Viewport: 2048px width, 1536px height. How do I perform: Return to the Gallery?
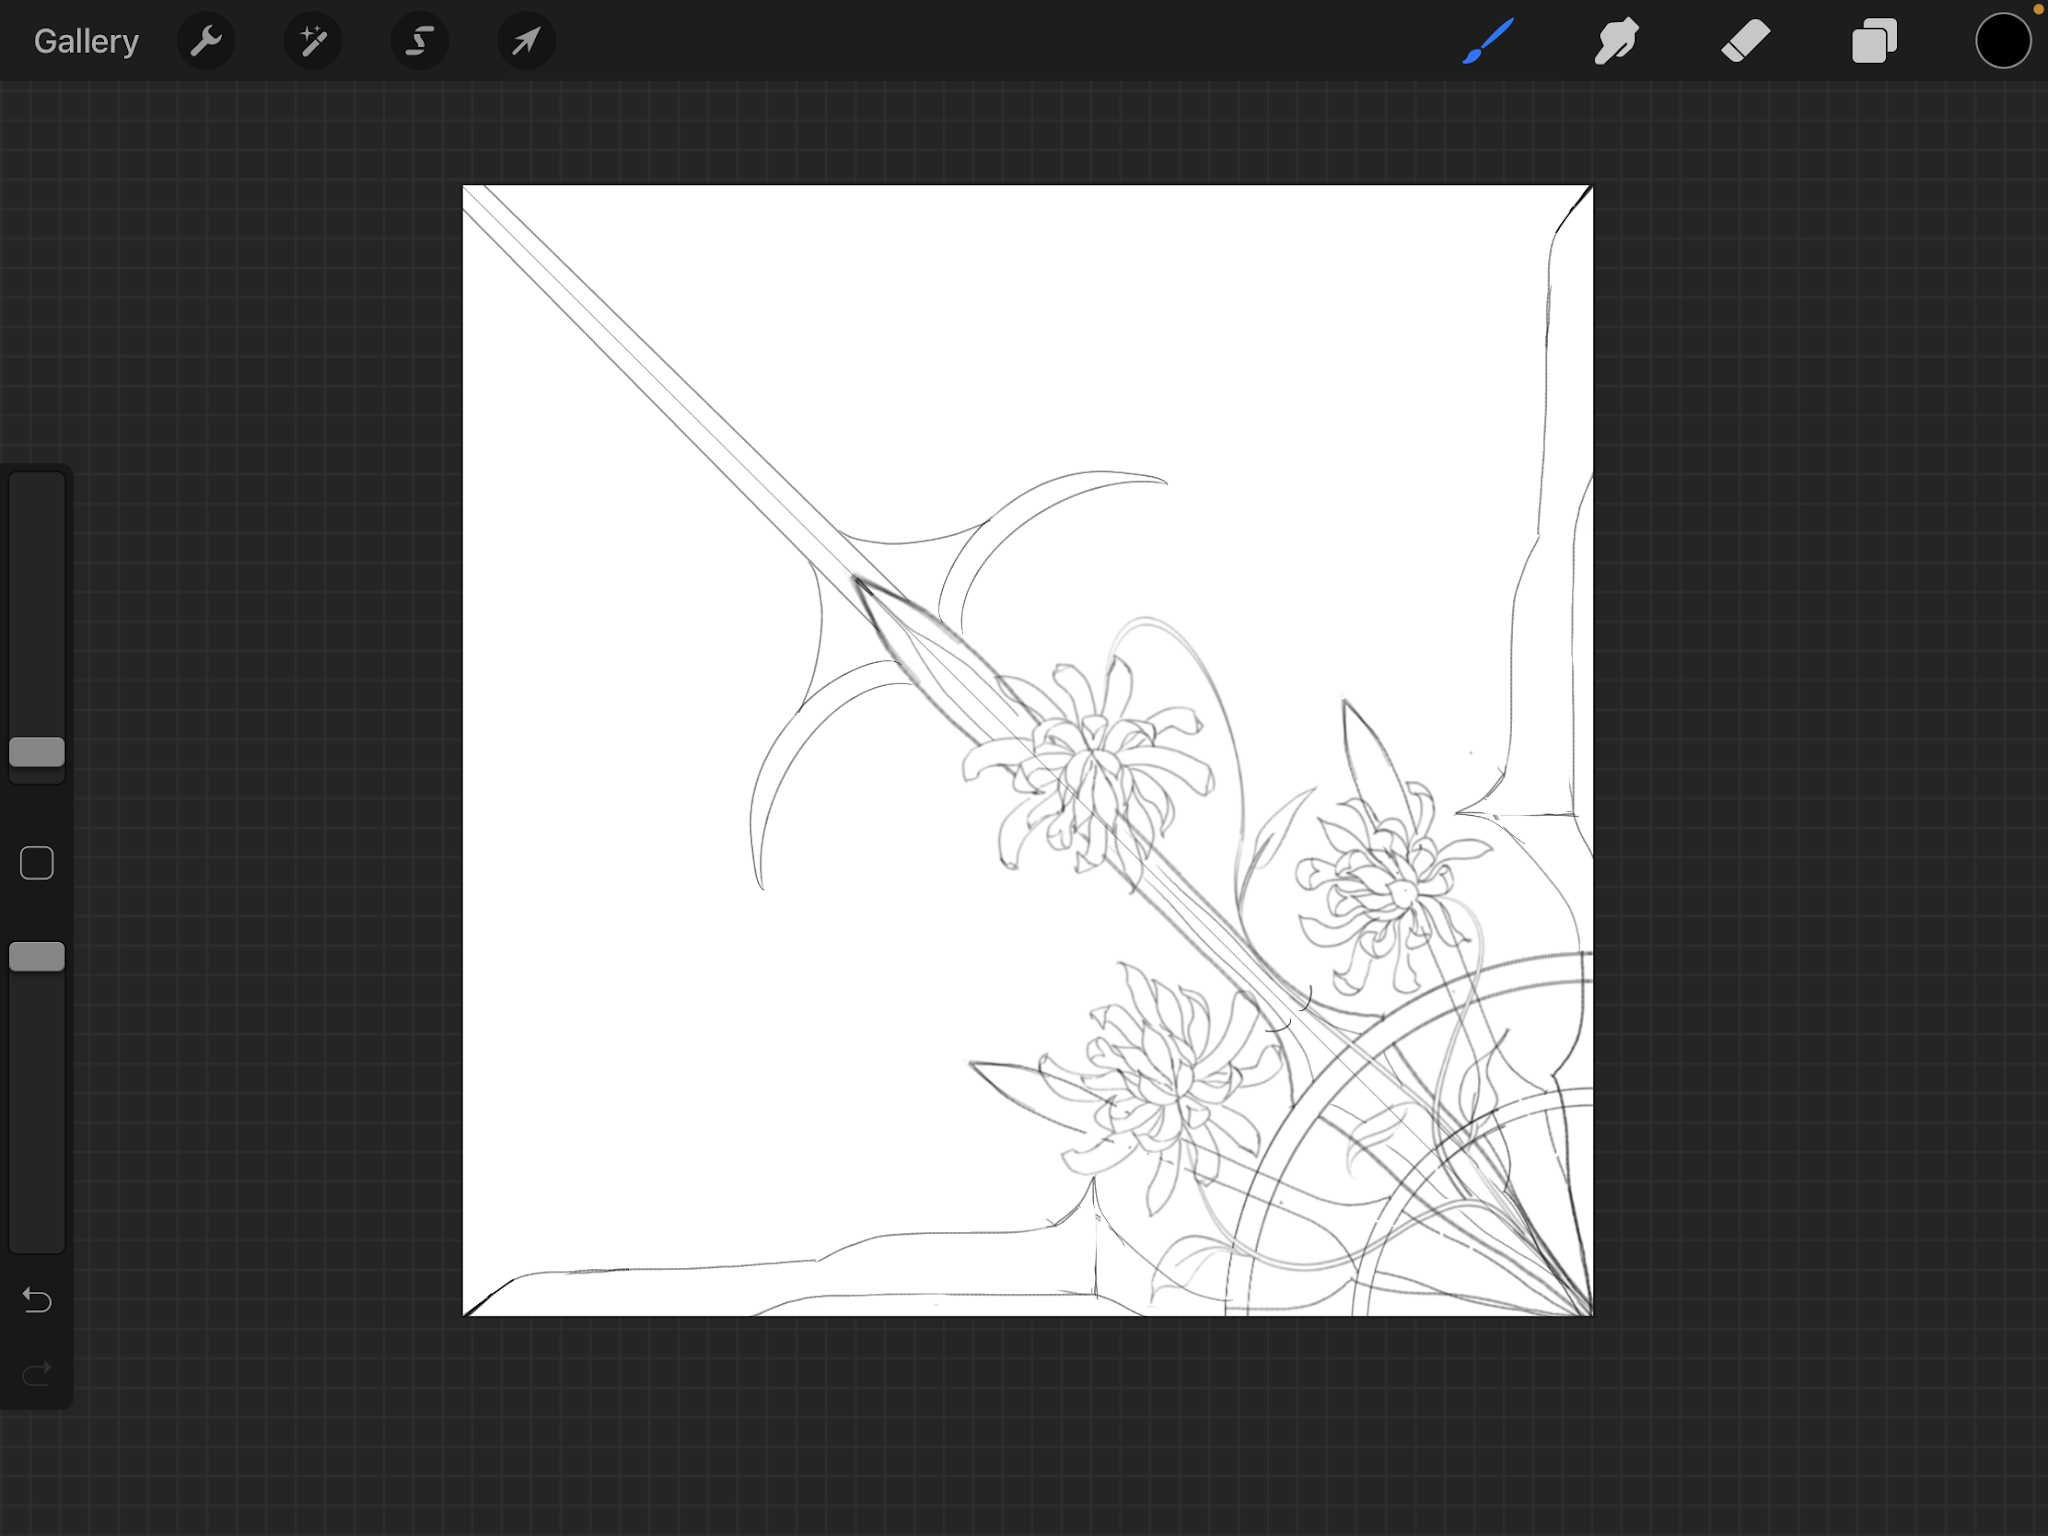point(86,41)
